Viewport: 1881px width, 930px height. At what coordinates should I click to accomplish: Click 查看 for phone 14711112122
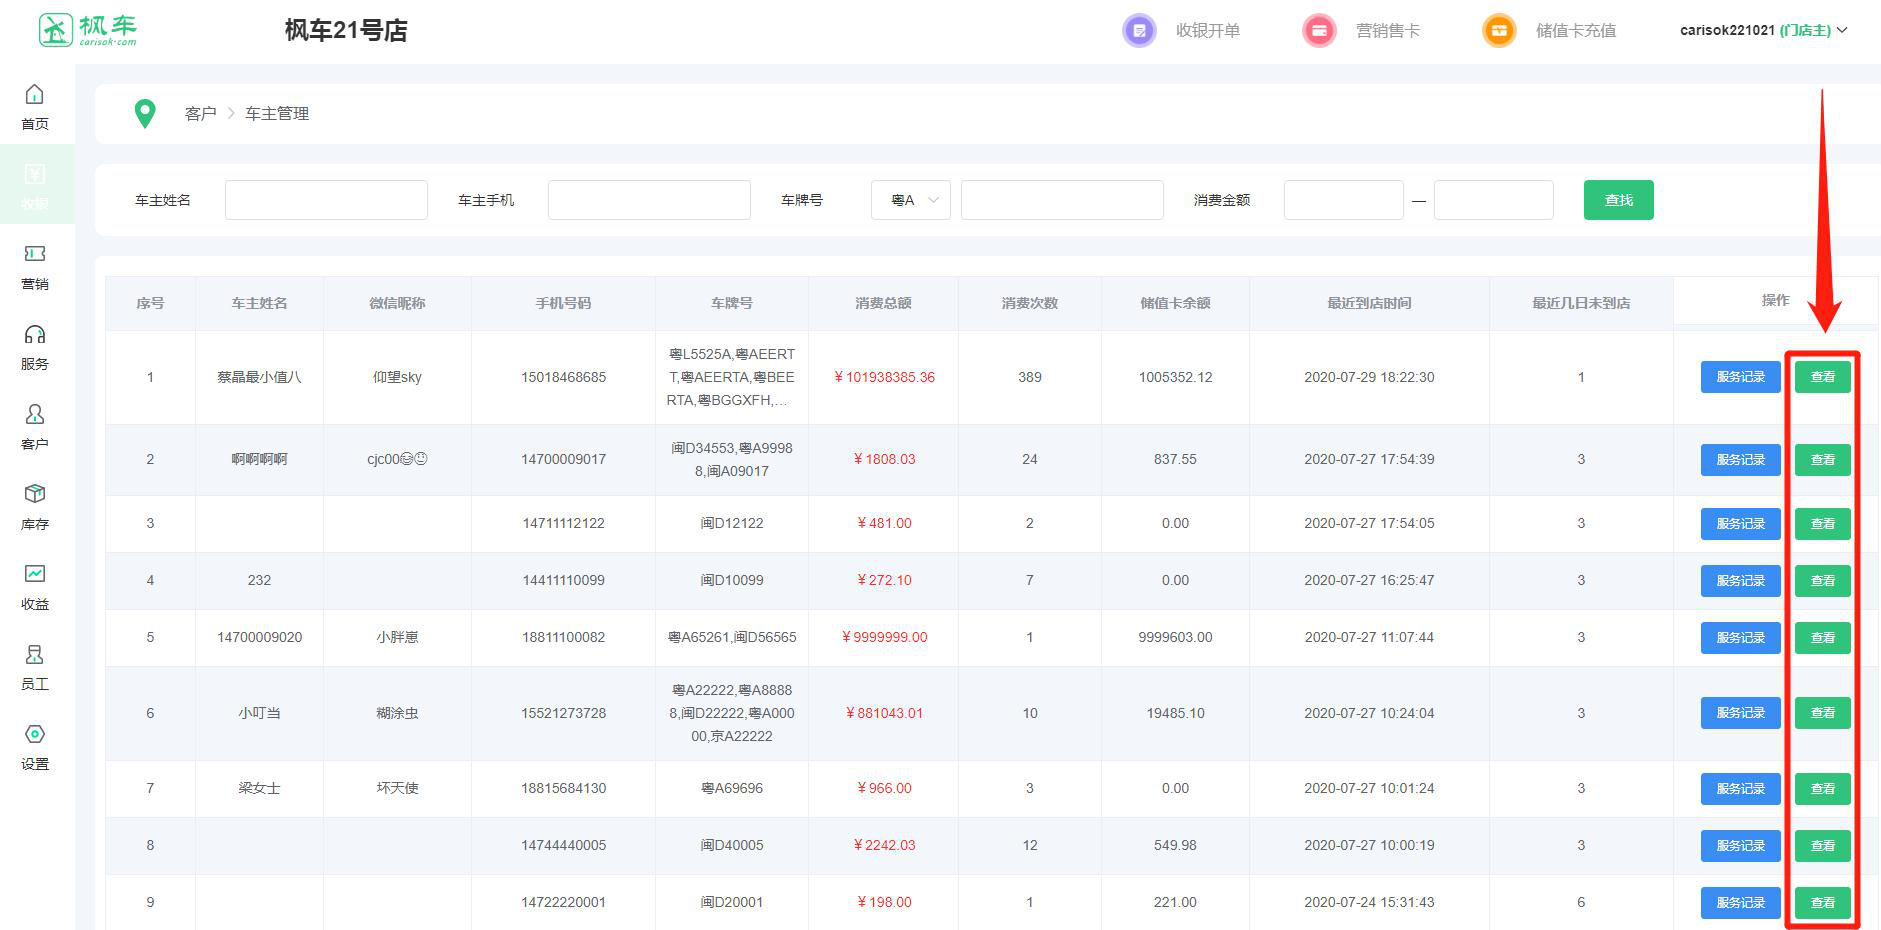1823,524
